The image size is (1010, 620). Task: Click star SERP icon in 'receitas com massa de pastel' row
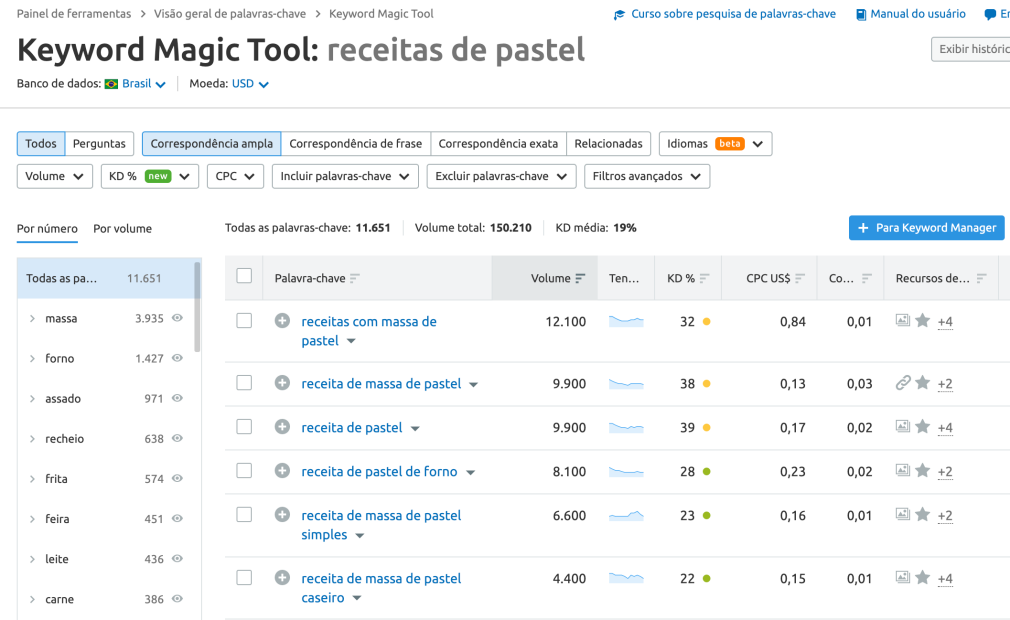tap(922, 320)
